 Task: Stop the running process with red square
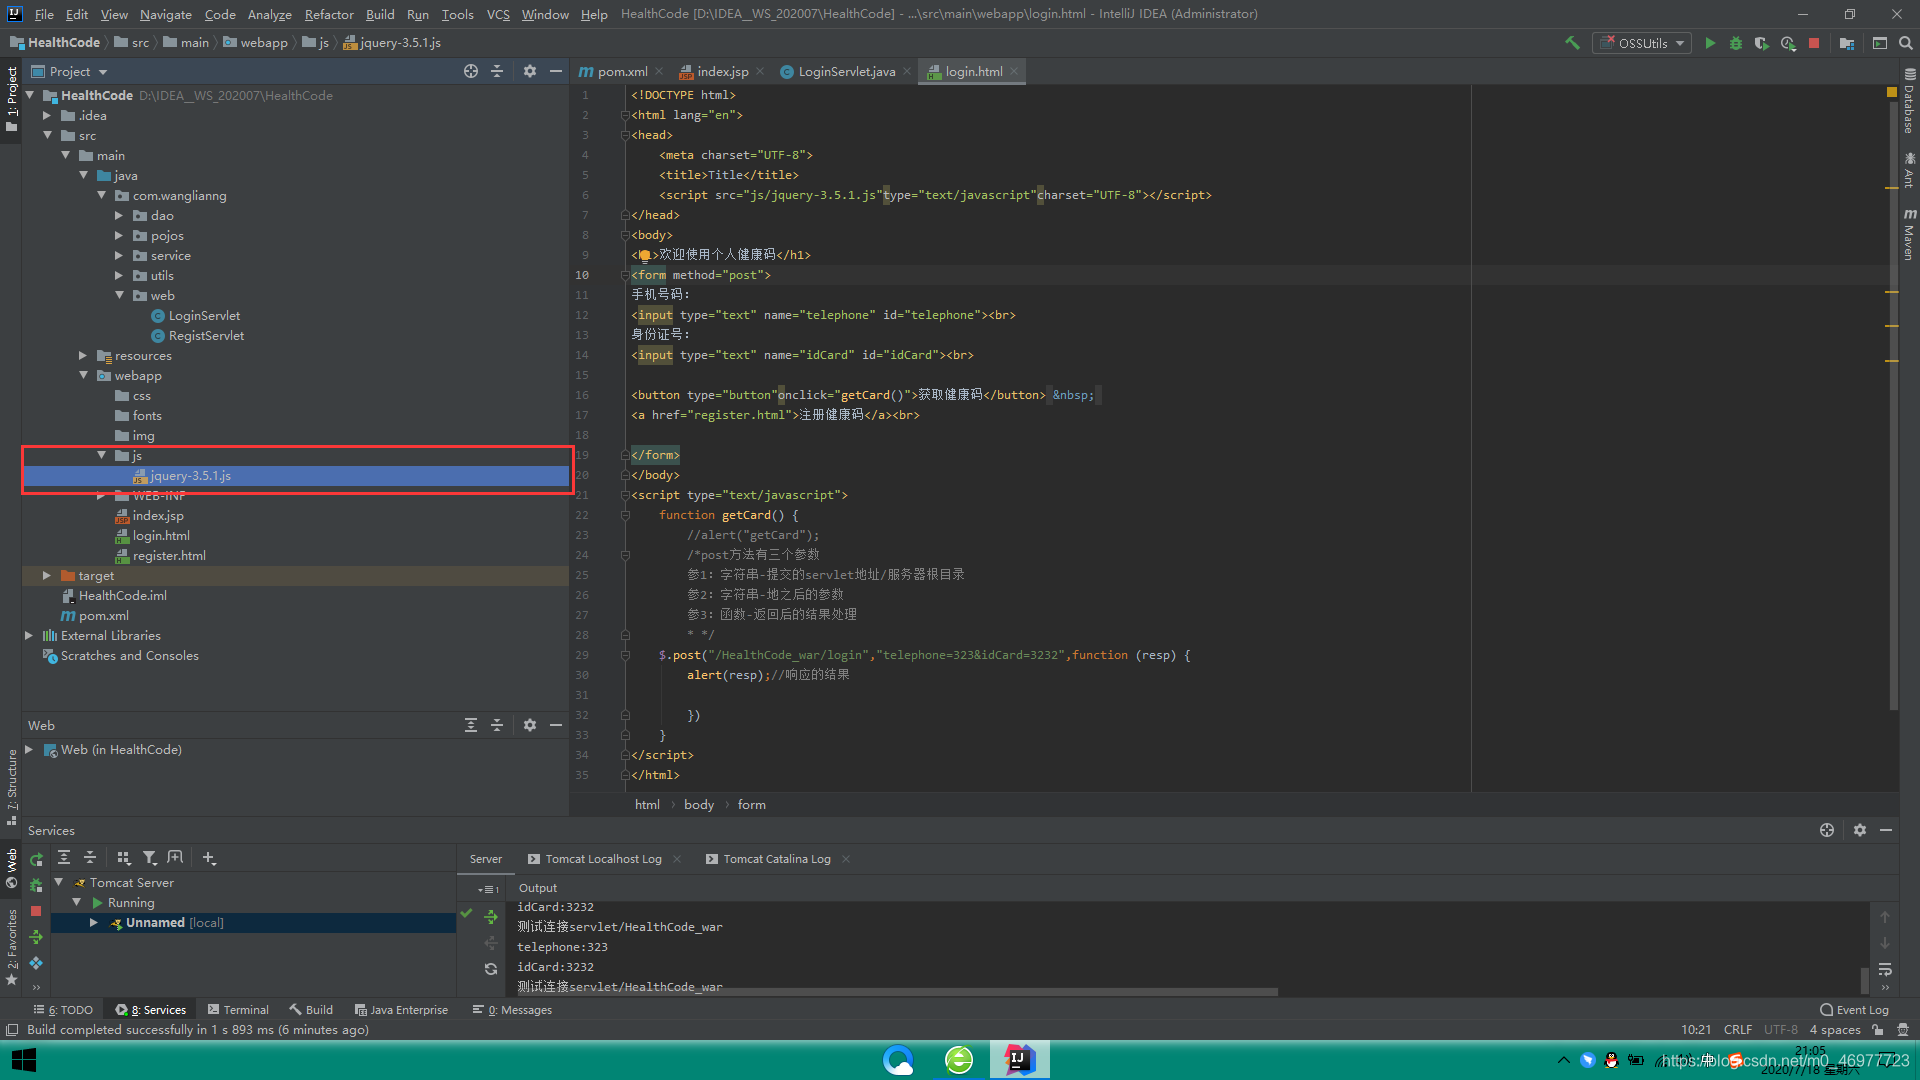click(x=1814, y=43)
